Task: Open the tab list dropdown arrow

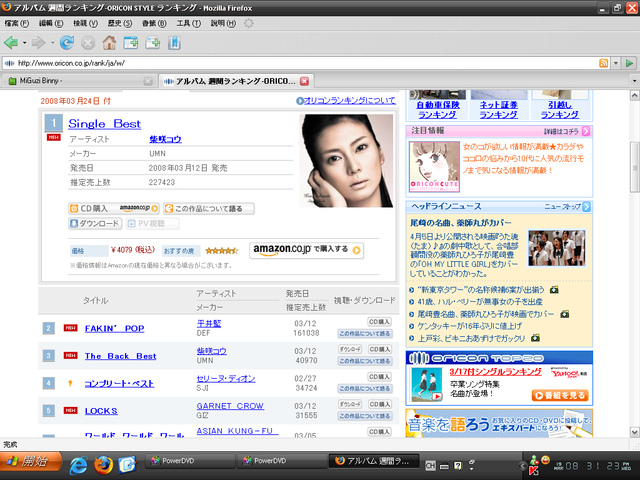Action: pos(634,81)
